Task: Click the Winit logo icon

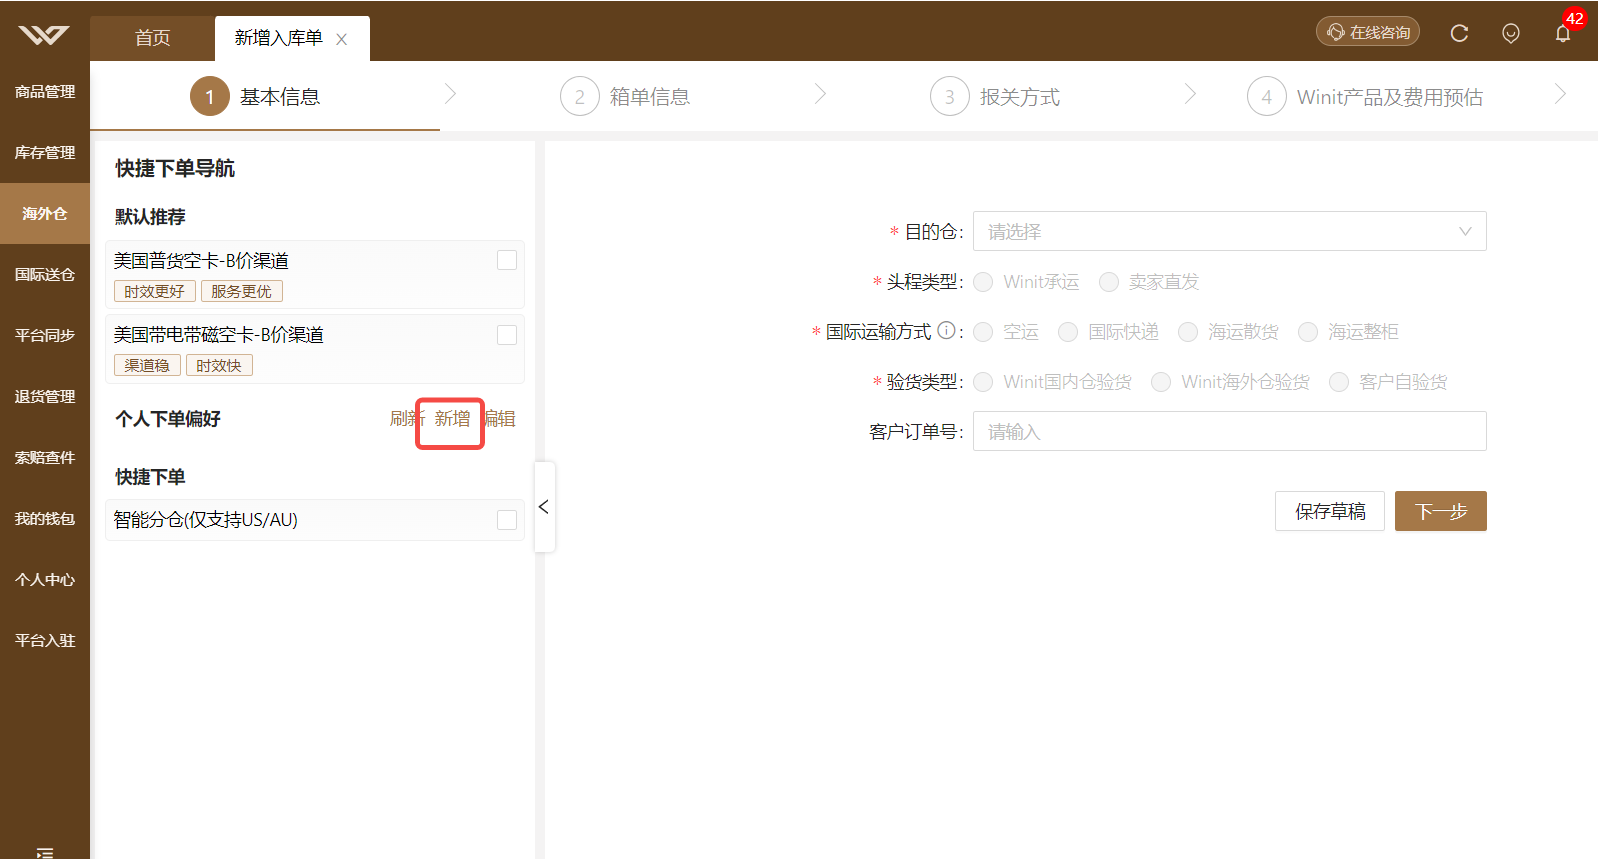Action: [x=44, y=35]
